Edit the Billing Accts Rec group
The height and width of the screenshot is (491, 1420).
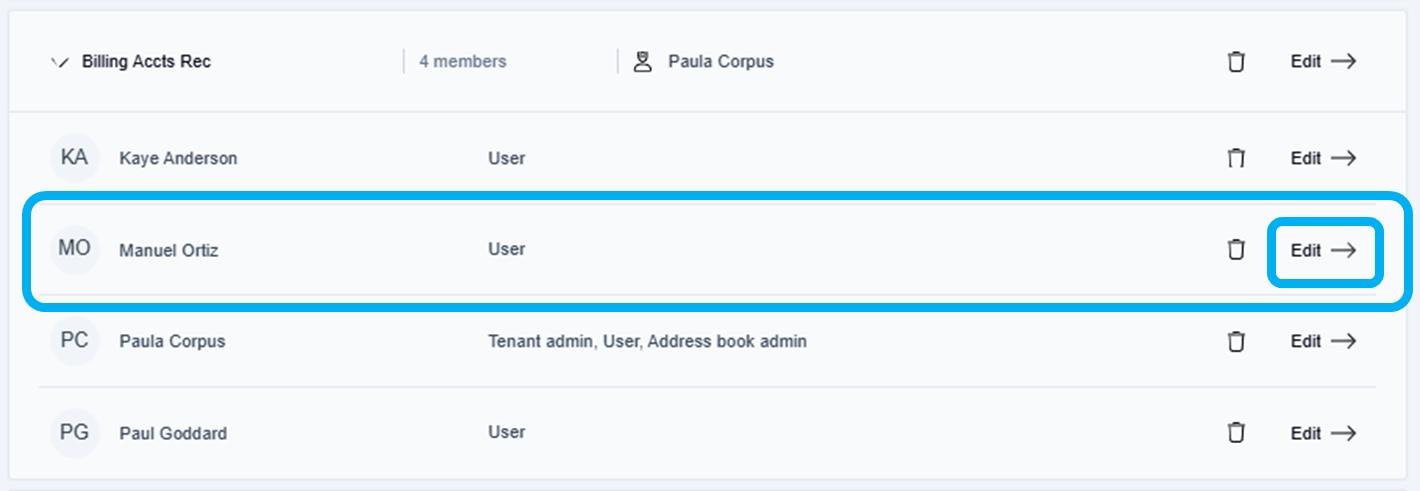pos(1322,61)
